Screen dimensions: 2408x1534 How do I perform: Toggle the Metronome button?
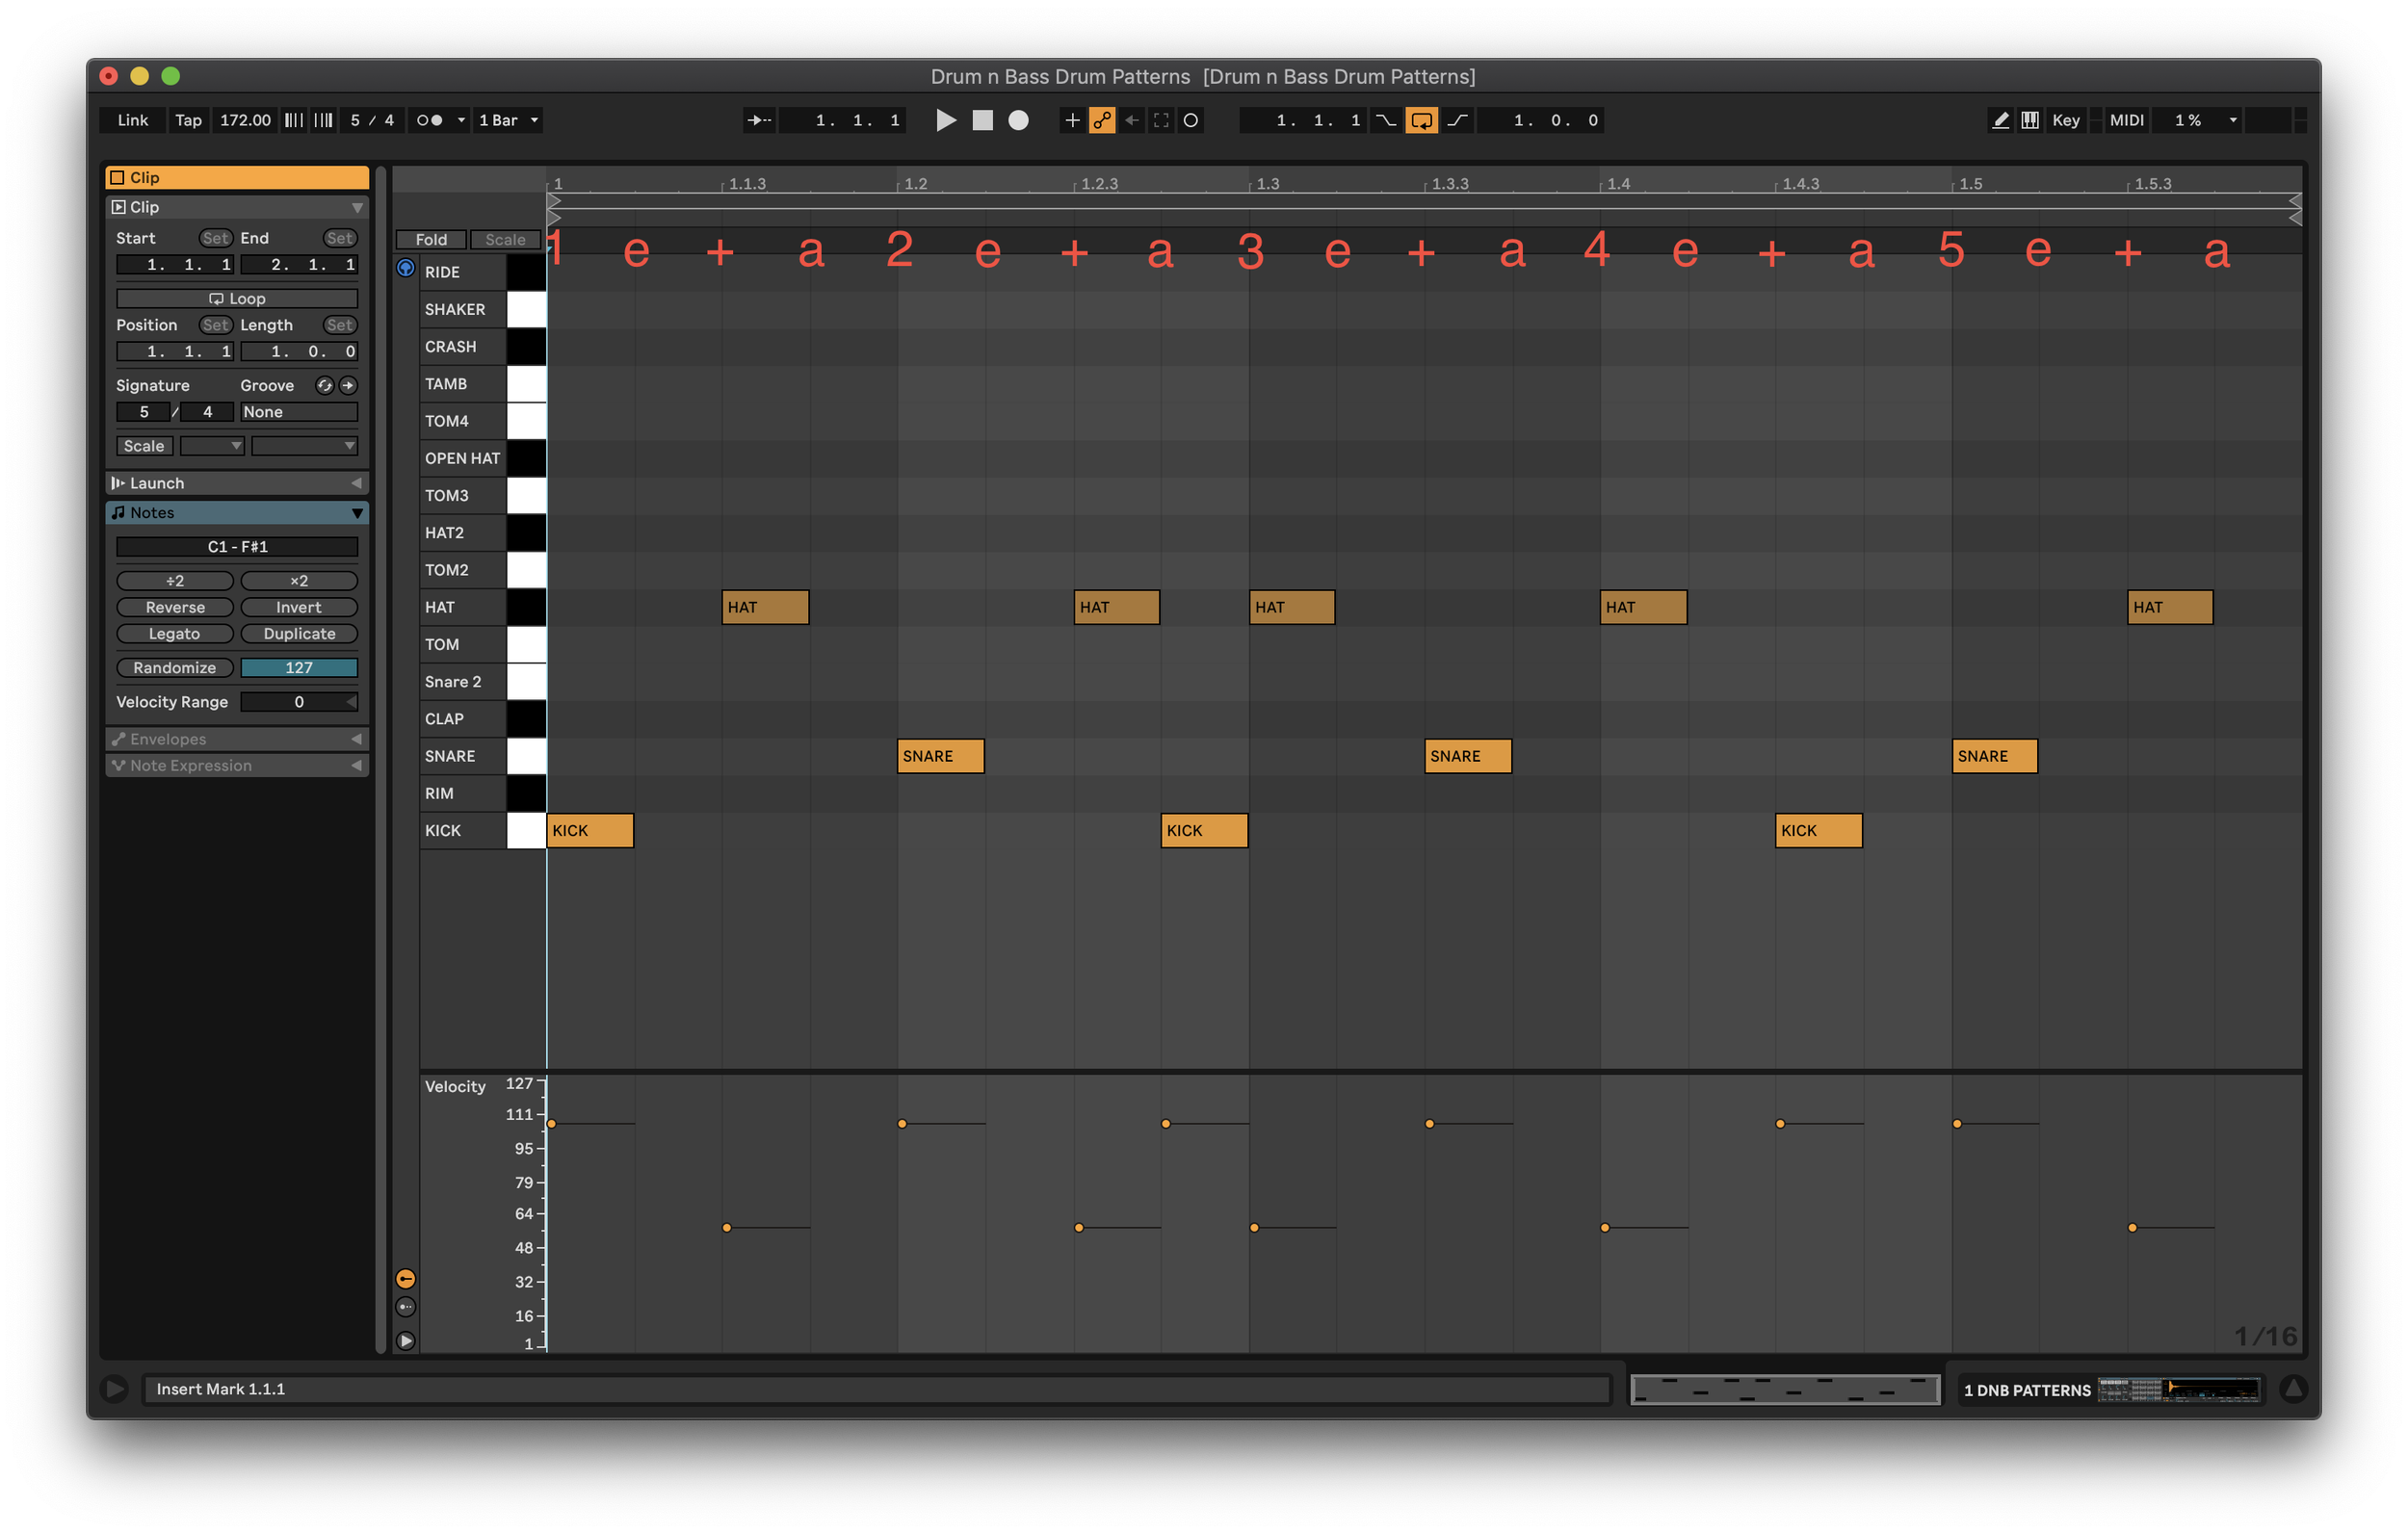(430, 120)
